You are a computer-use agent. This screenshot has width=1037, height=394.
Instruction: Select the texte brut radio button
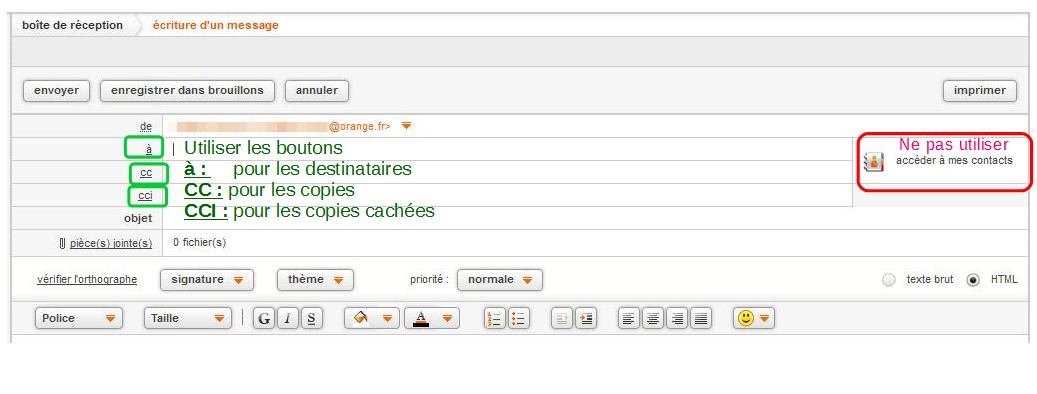click(890, 280)
